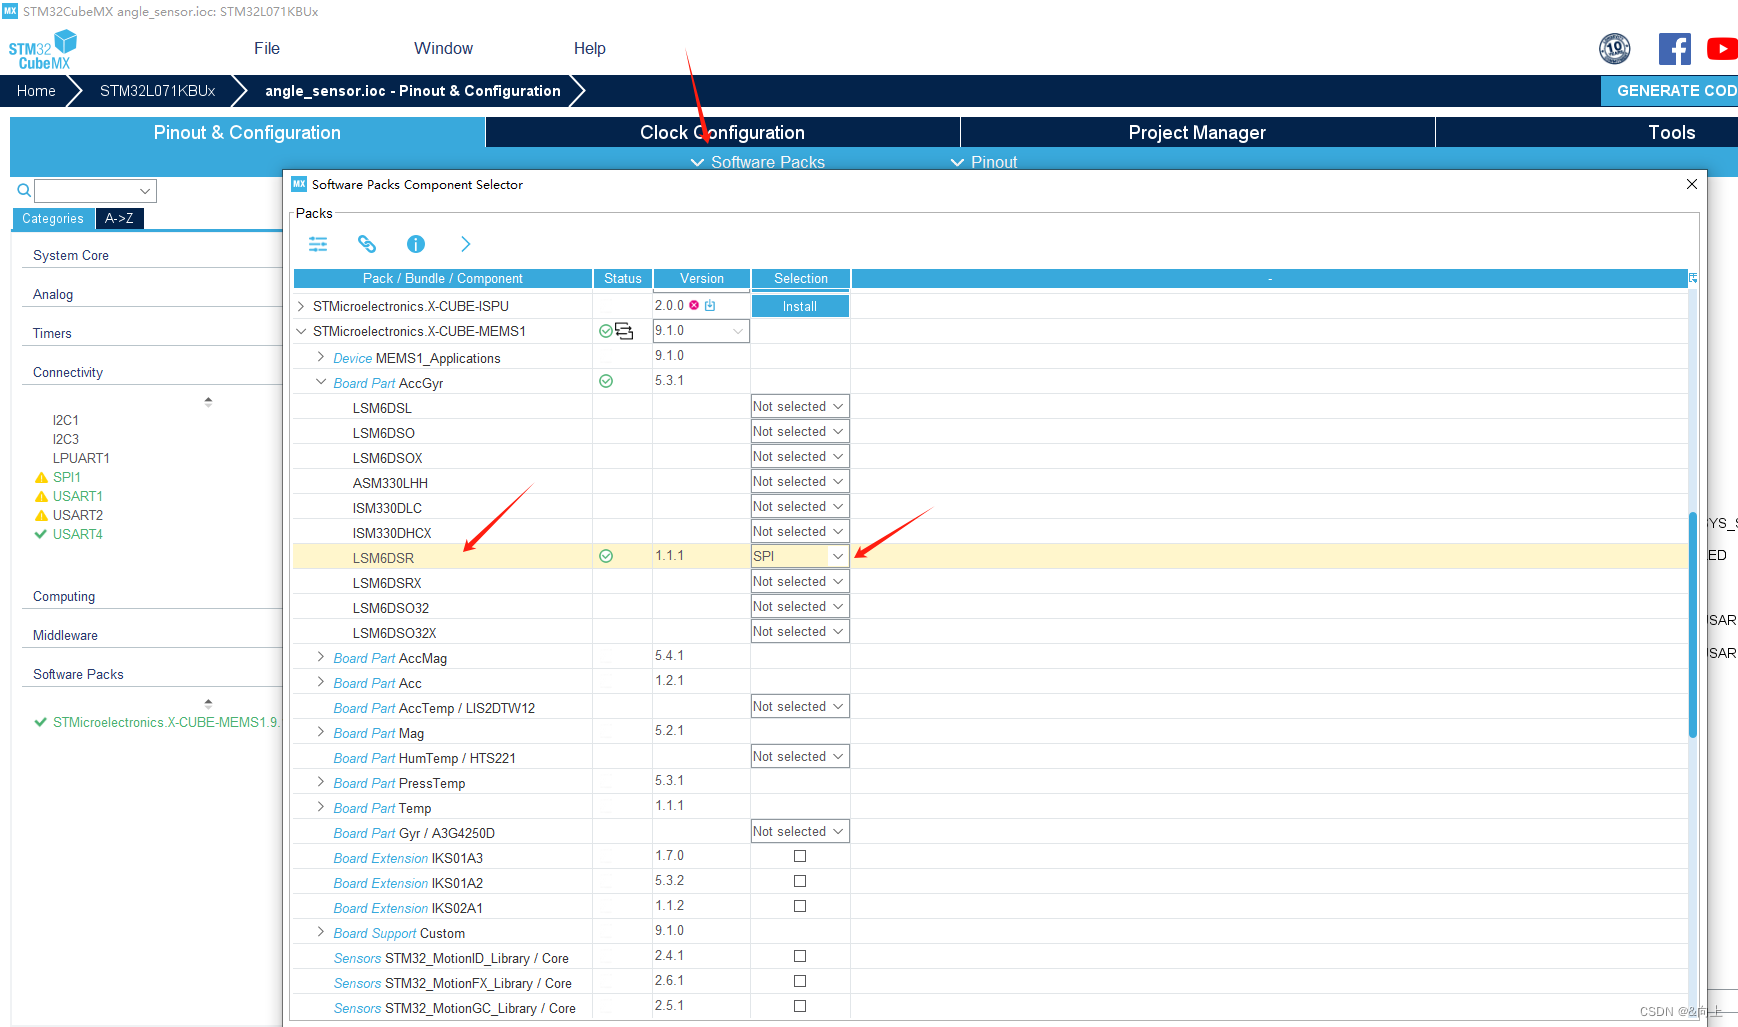
Task: Open the ST 10-year anniversary badge icon
Action: click(1615, 48)
